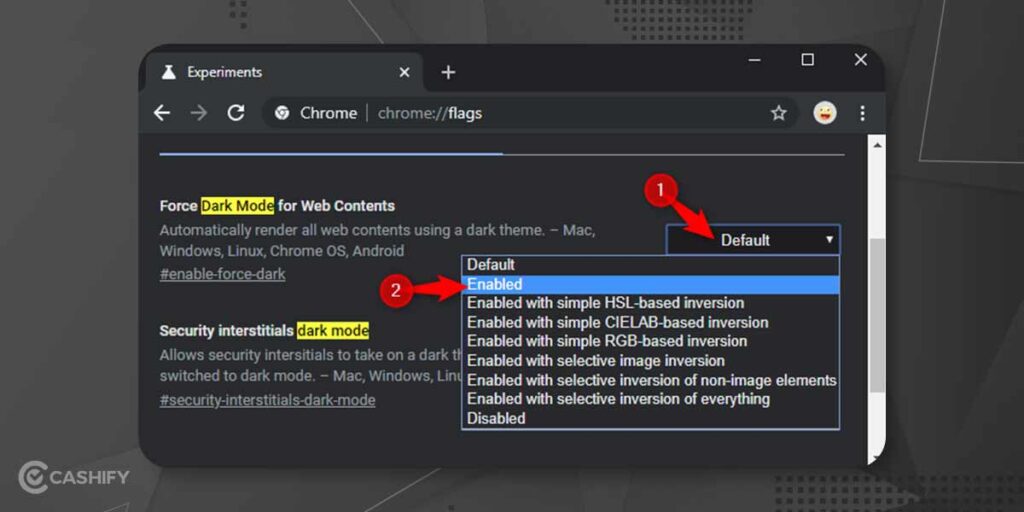Open the profile avatar emoji icon
The image size is (1024, 512).
(824, 113)
